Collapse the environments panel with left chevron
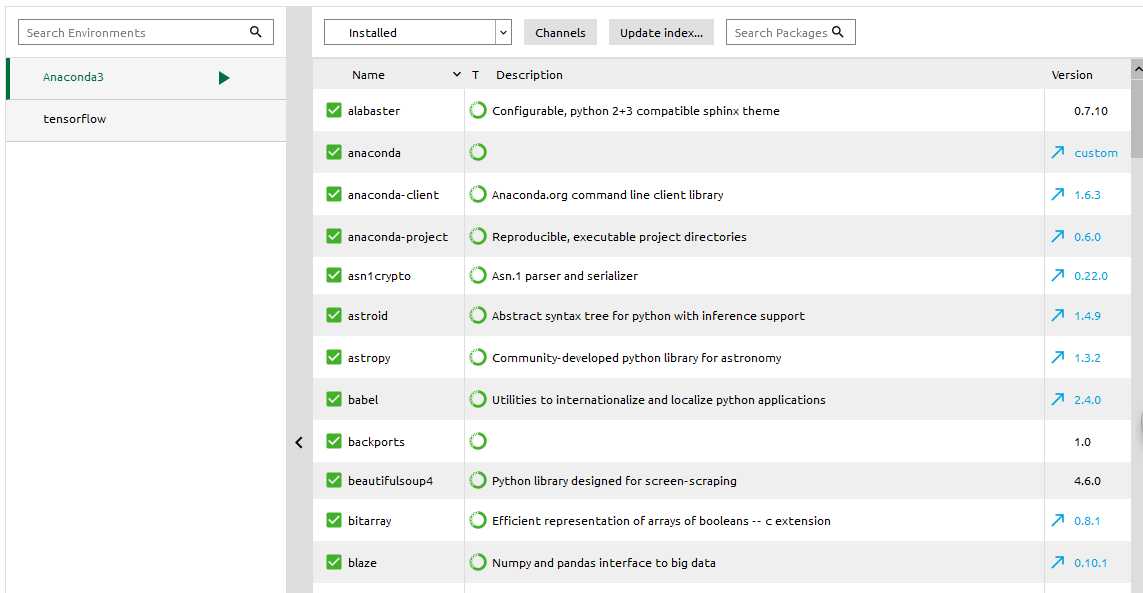1143x593 pixels. pyautogui.click(x=299, y=442)
